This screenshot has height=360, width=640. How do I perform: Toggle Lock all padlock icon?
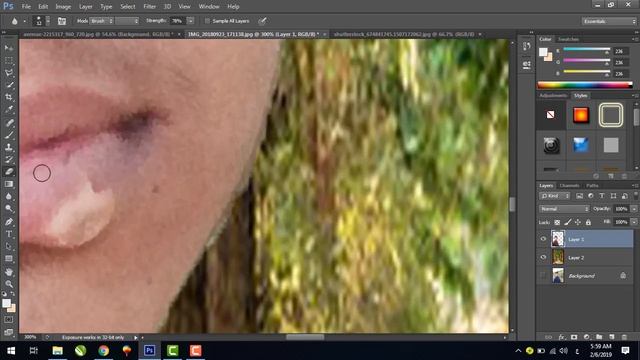pyautogui.click(x=588, y=222)
